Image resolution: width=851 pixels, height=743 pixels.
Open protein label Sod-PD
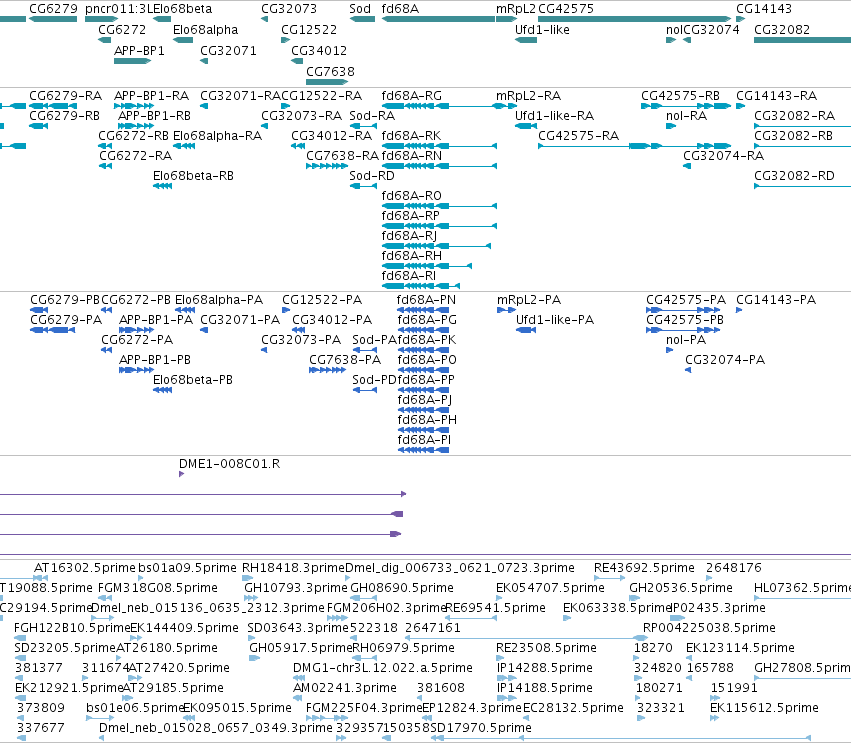click(x=374, y=380)
